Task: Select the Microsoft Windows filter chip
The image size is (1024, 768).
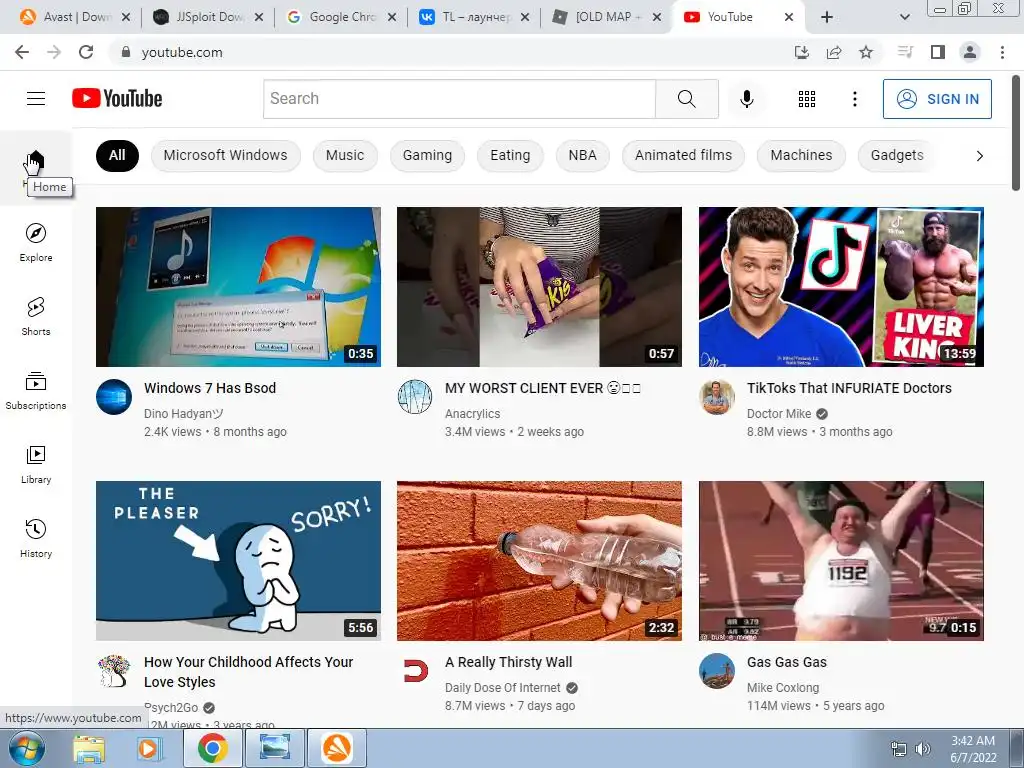Action: (225, 155)
